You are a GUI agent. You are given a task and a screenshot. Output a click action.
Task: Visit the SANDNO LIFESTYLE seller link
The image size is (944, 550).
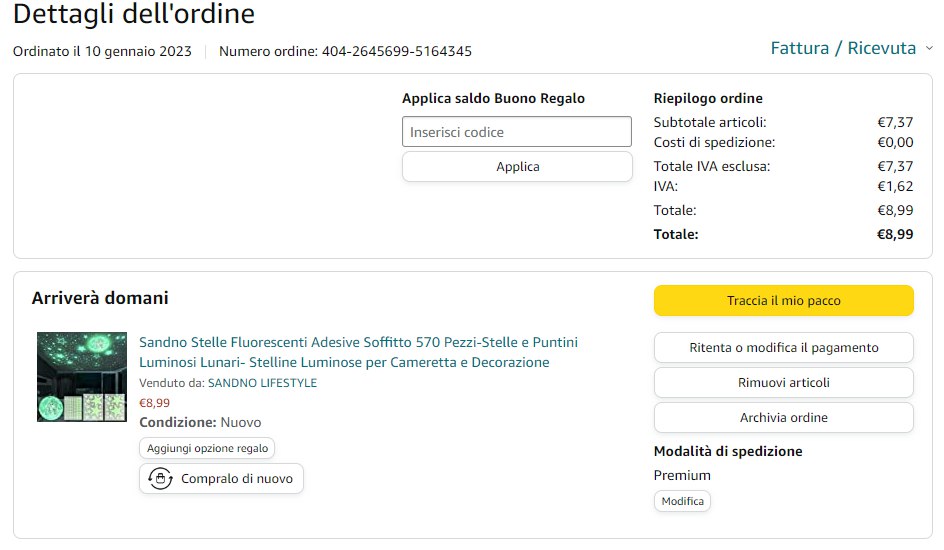(x=262, y=383)
